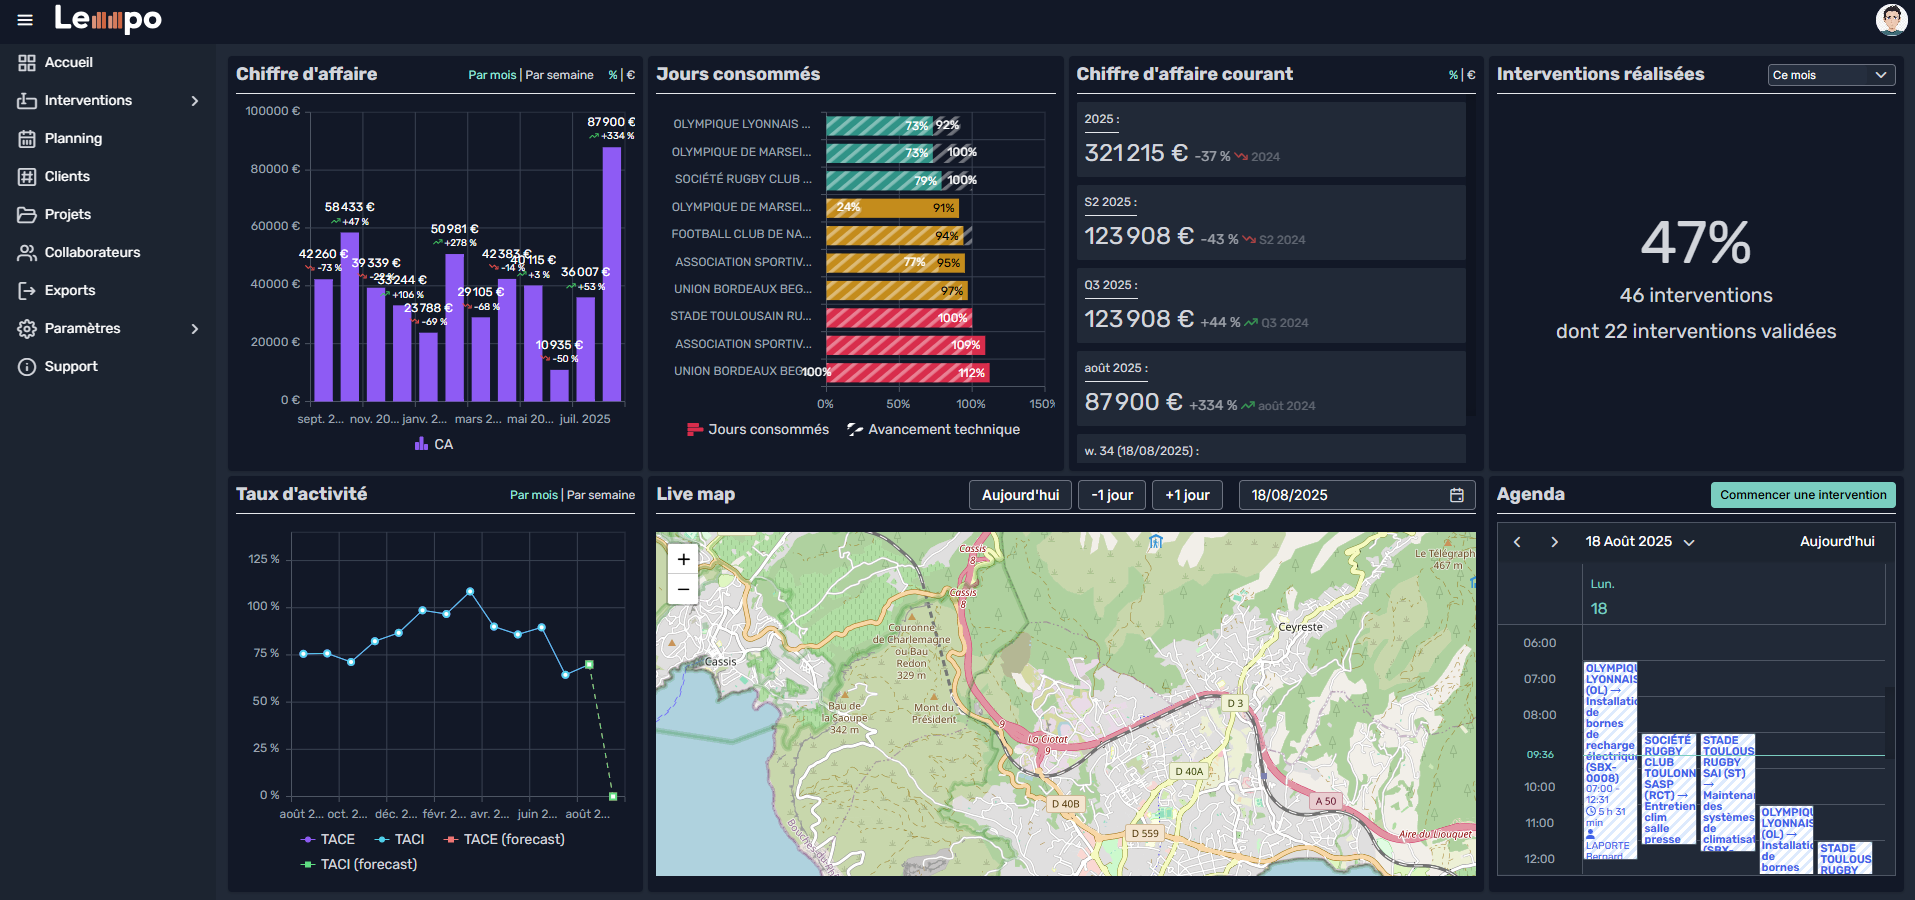Click the Planning calendar icon in sidebar
Viewport: 1915px width, 900px height.
27,139
